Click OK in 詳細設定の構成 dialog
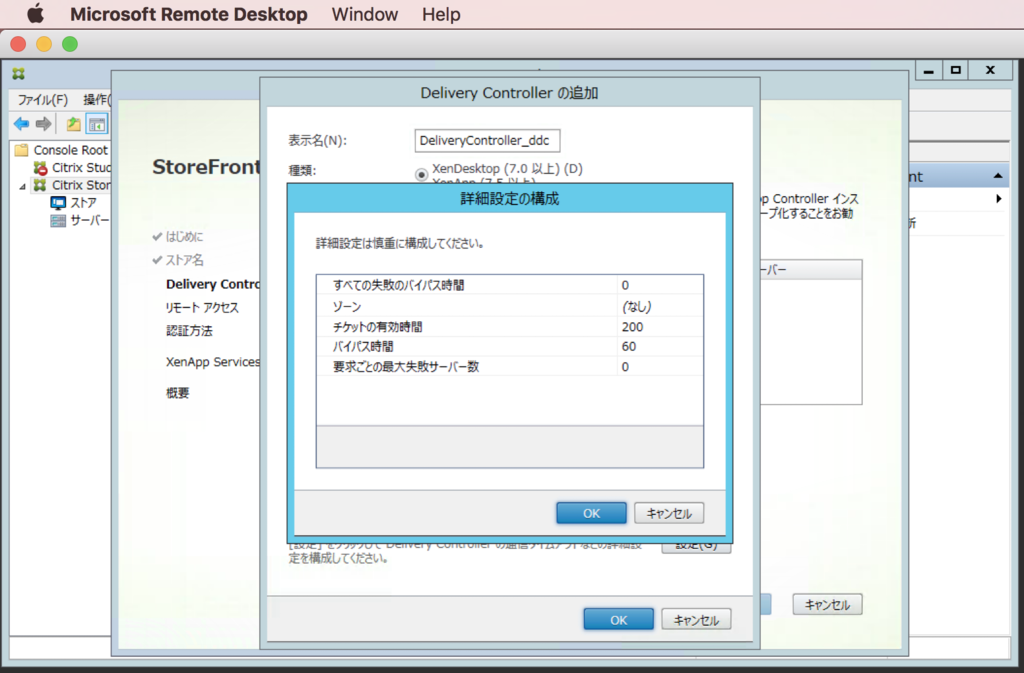This screenshot has width=1024, height=673. click(x=591, y=513)
